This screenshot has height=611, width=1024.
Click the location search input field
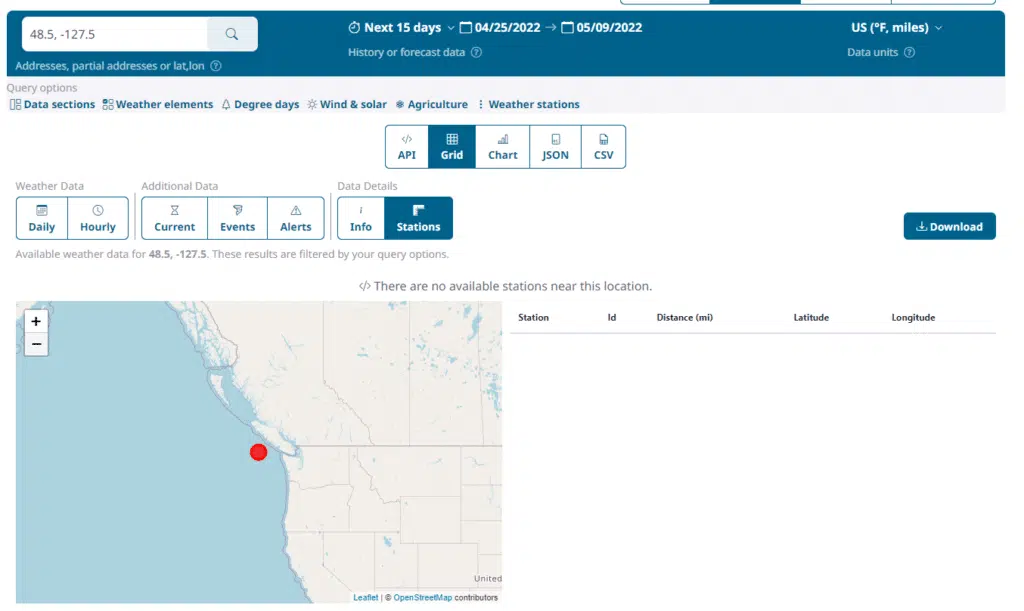[115, 34]
